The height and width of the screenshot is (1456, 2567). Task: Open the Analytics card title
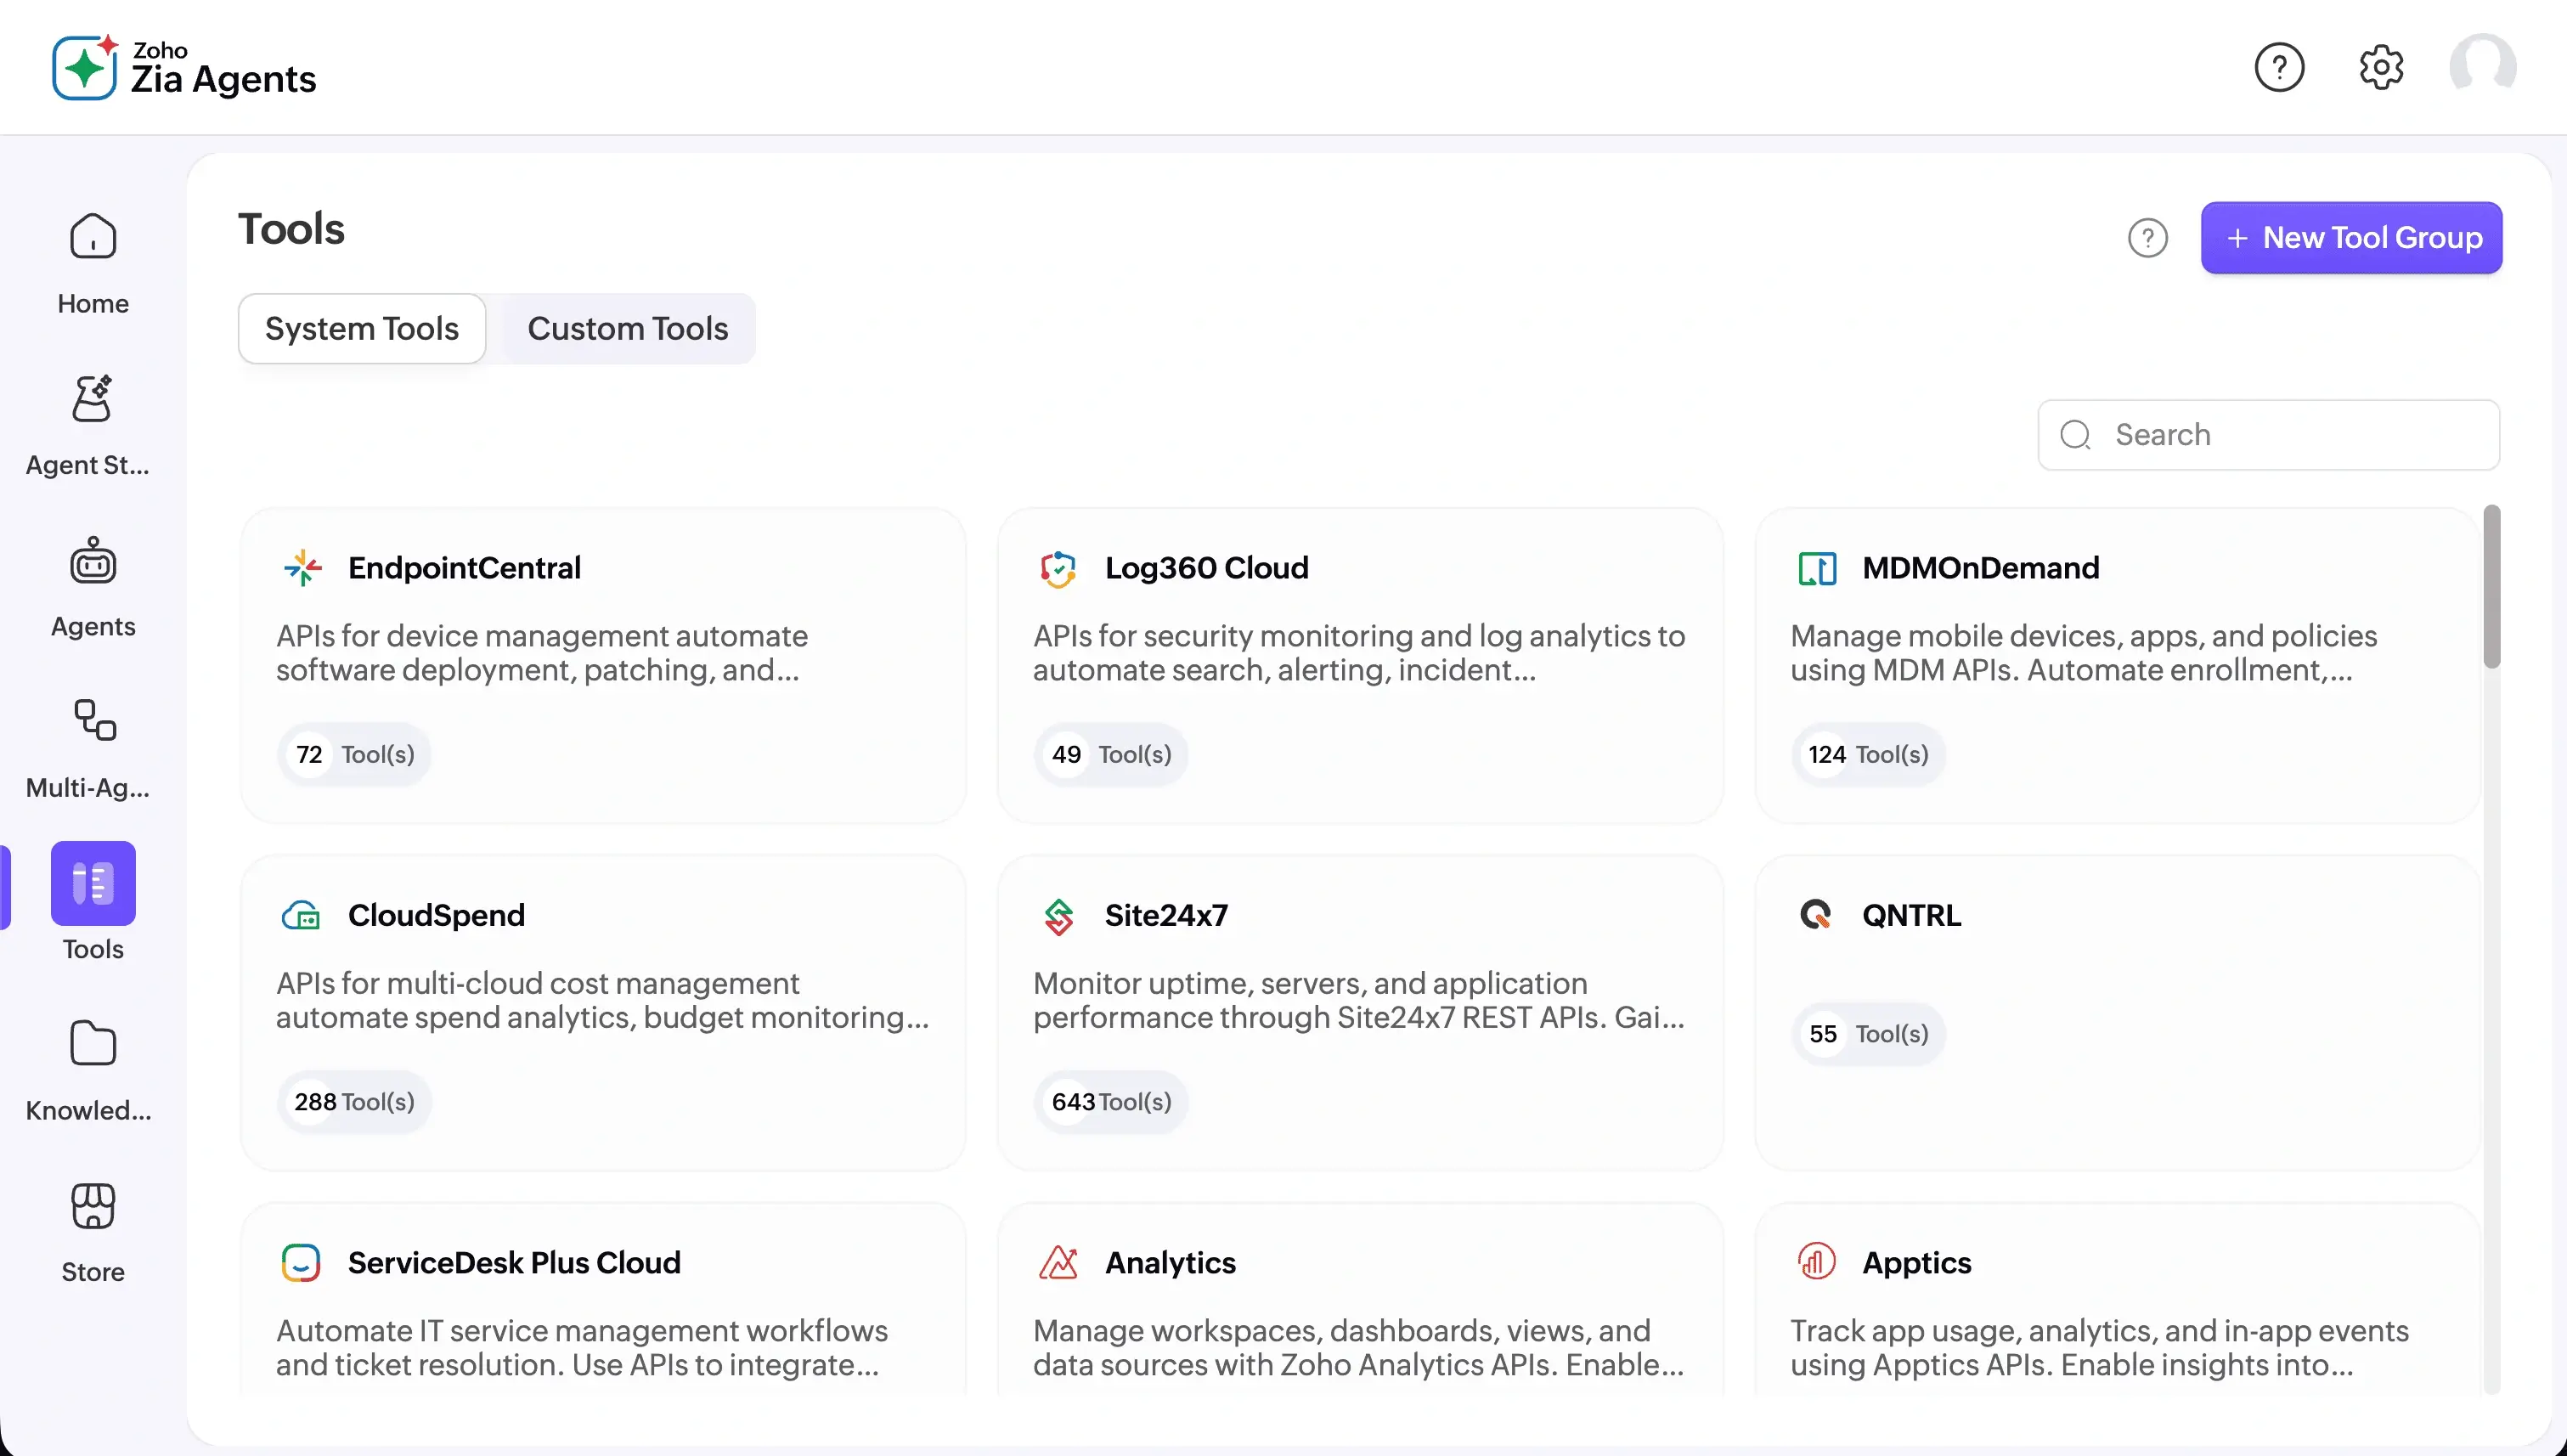pyautogui.click(x=1170, y=1262)
